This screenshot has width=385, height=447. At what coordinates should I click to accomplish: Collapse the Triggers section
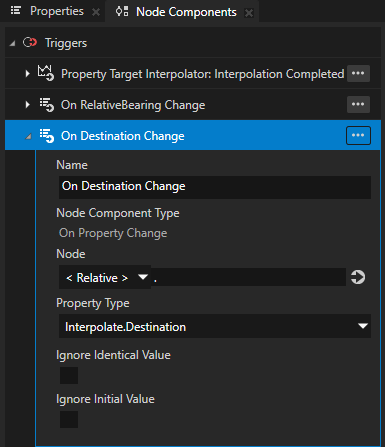pyautogui.click(x=12, y=43)
